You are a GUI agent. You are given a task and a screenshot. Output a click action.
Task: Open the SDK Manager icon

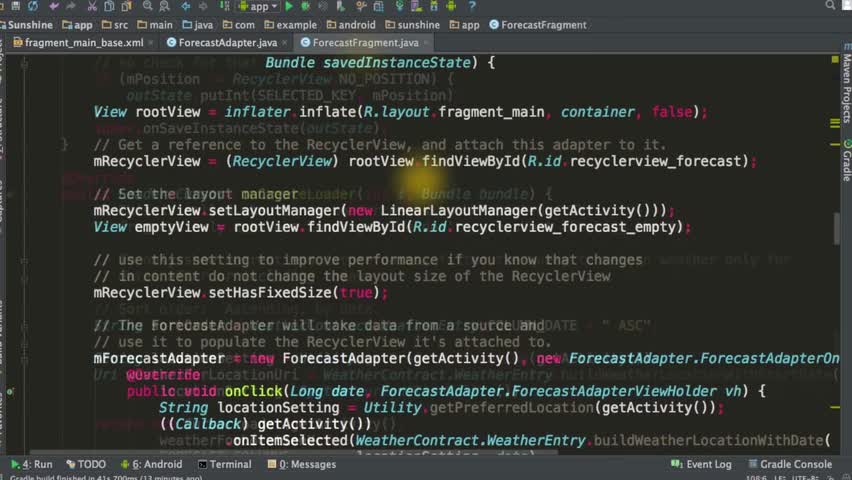click(x=434, y=6)
